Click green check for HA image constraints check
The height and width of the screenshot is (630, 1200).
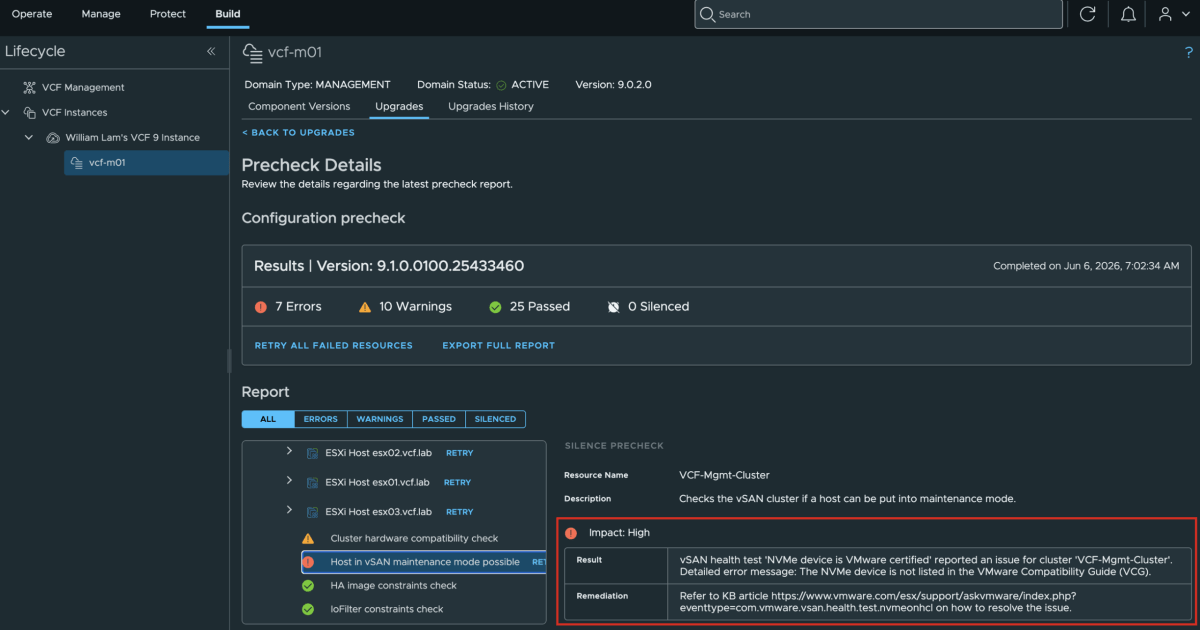308,586
